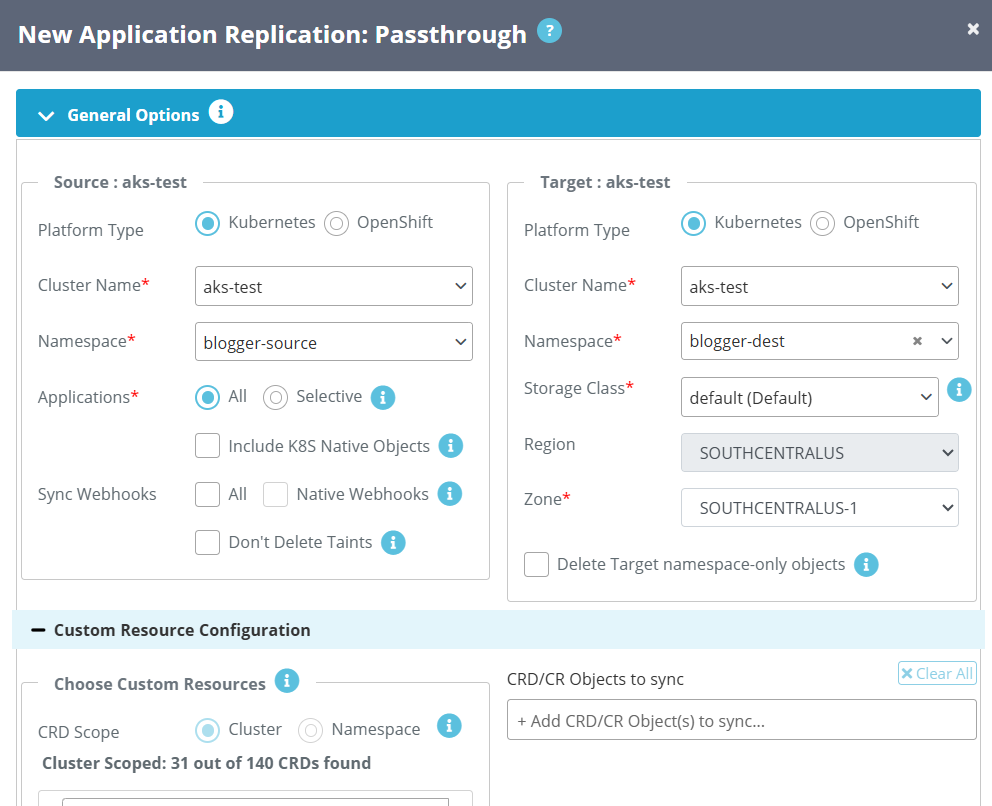Open Source Namespace blogger-source dropdown
This screenshot has height=806, width=992.
point(333,342)
